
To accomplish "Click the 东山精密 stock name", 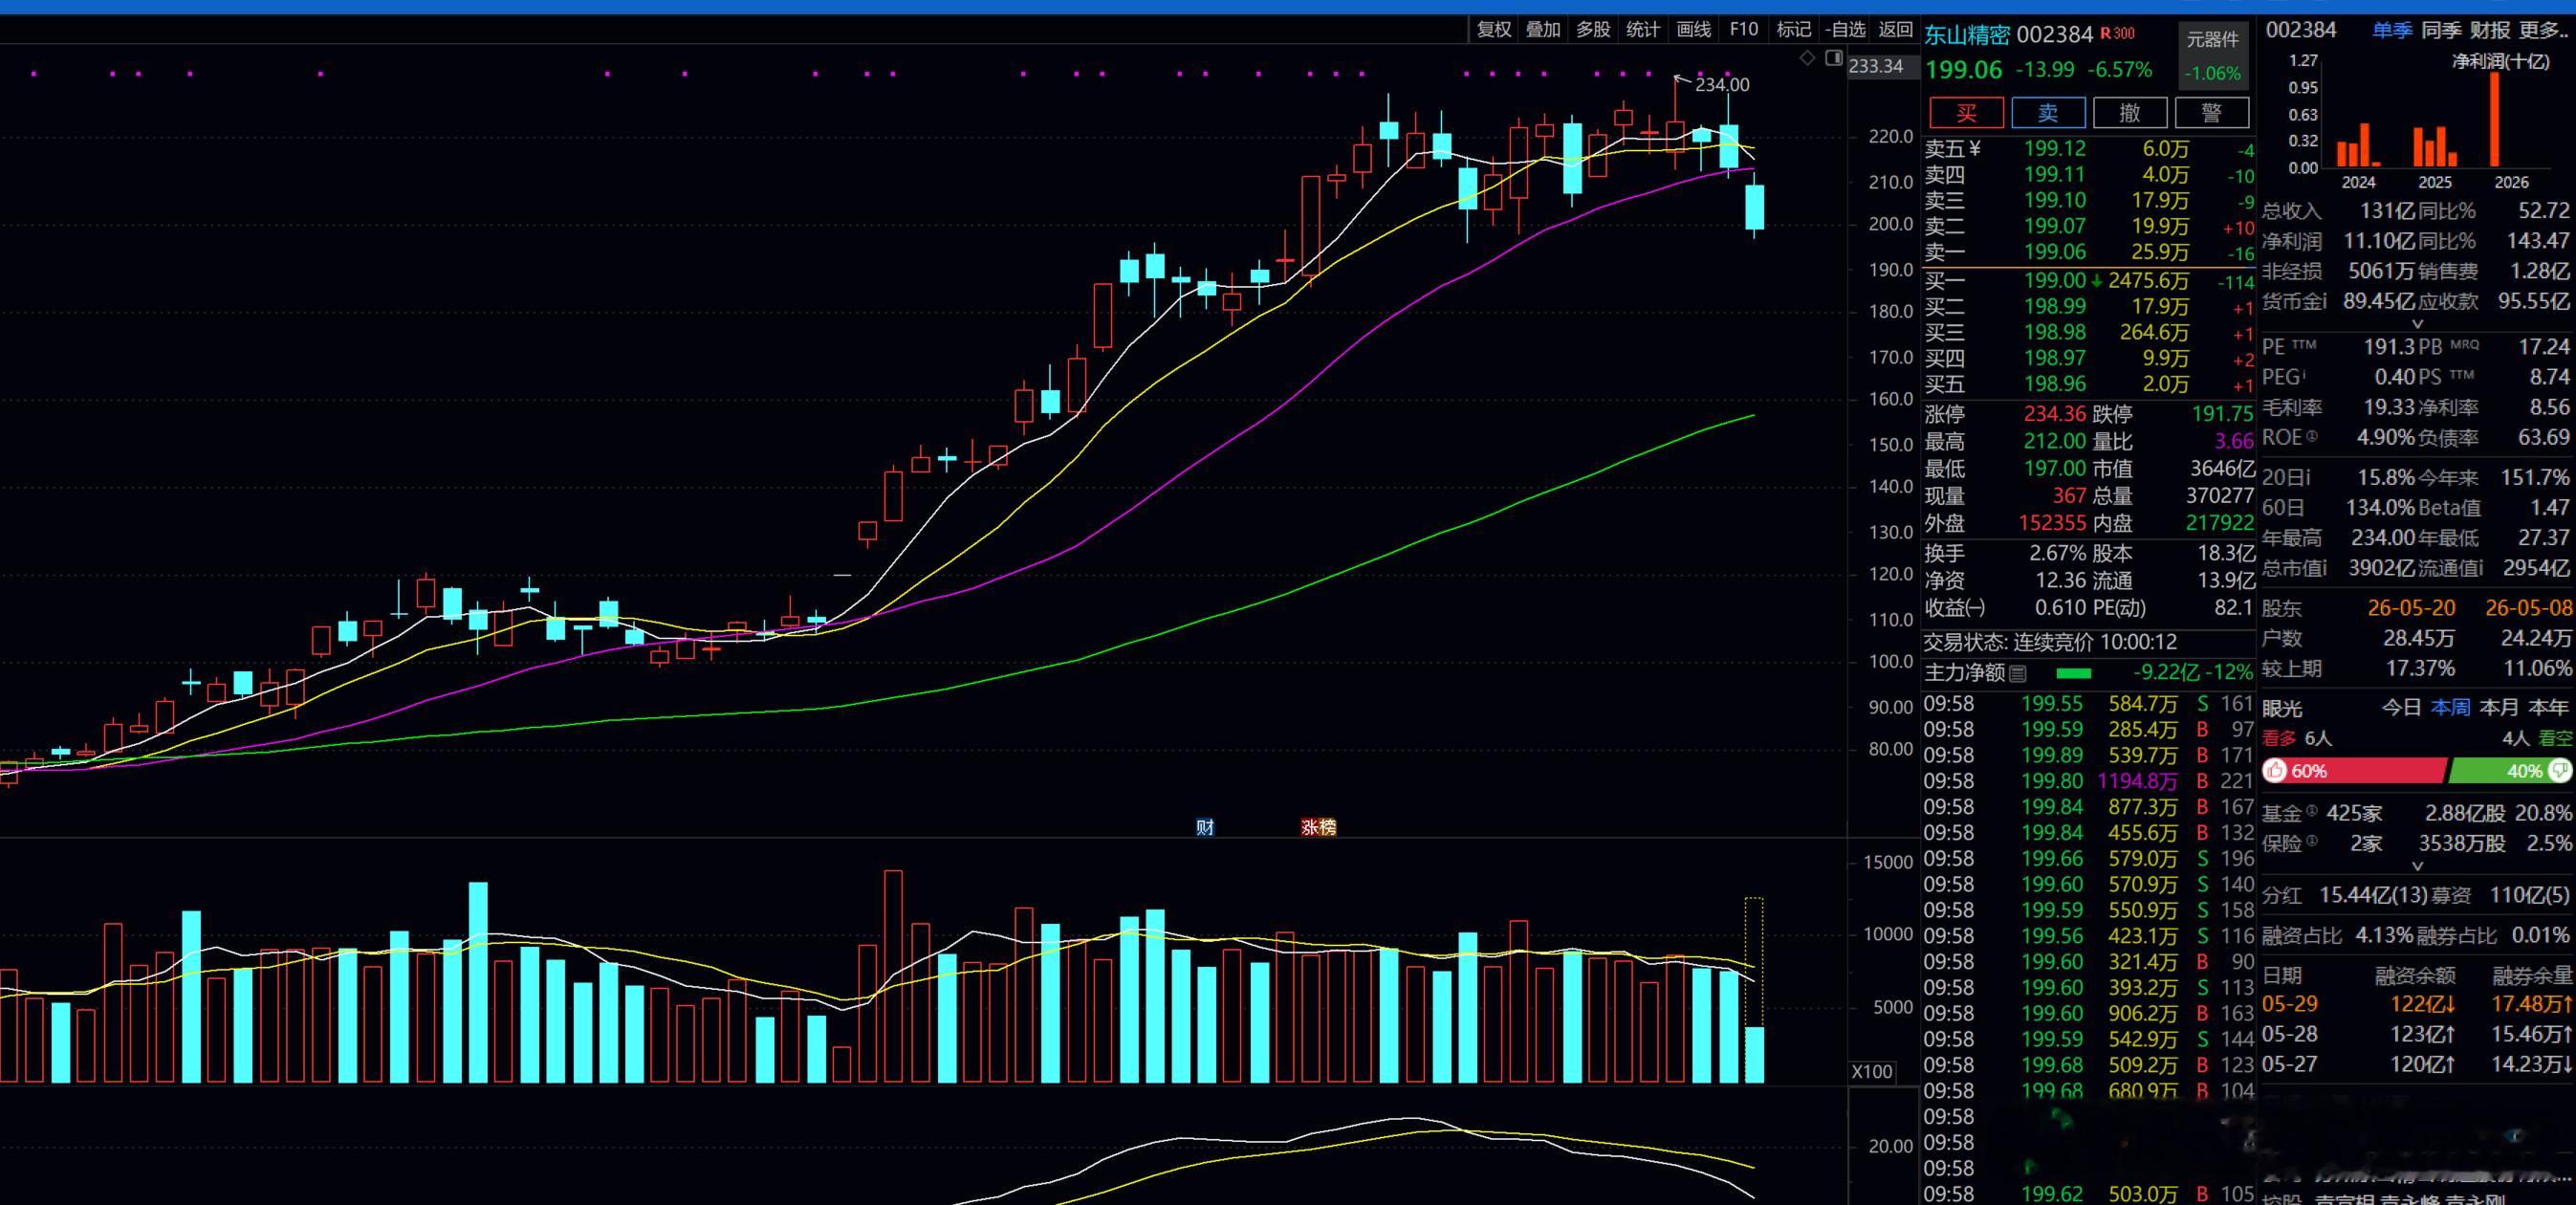I will click(x=1967, y=35).
